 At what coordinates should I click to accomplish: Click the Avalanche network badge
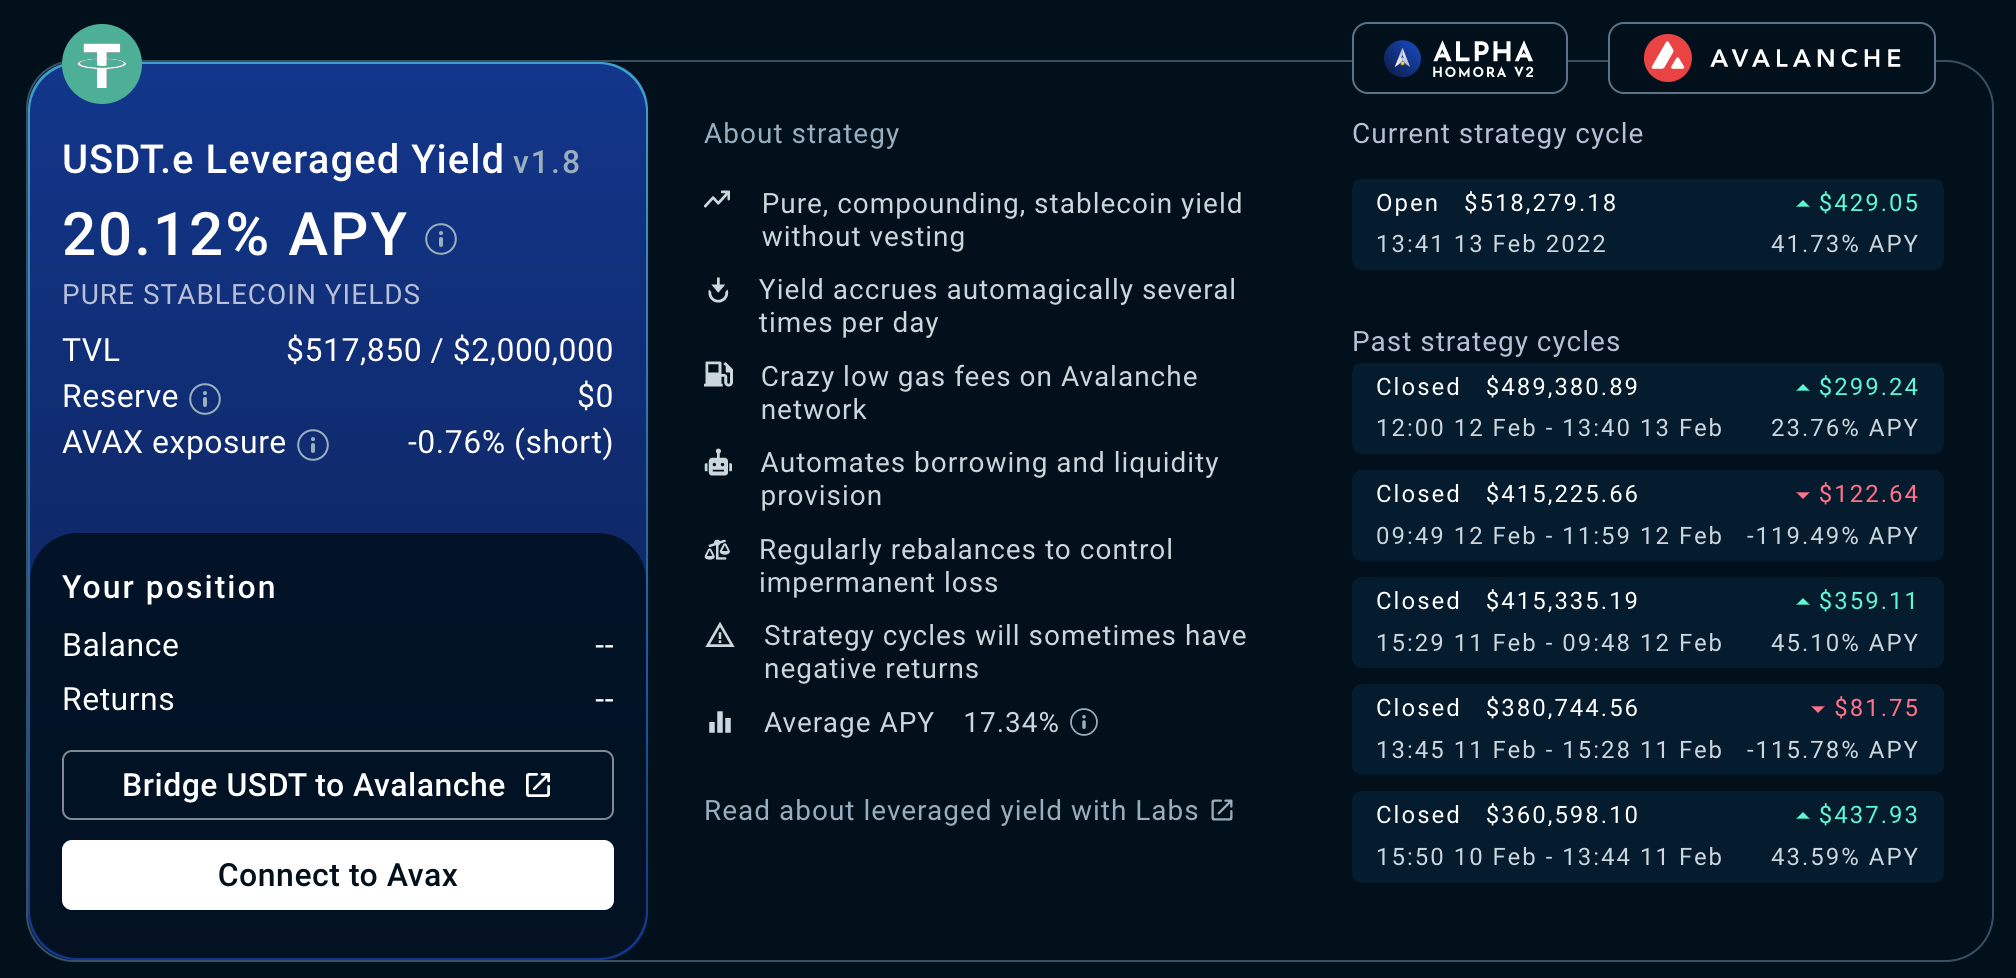pyautogui.click(x=1772, y=58)
